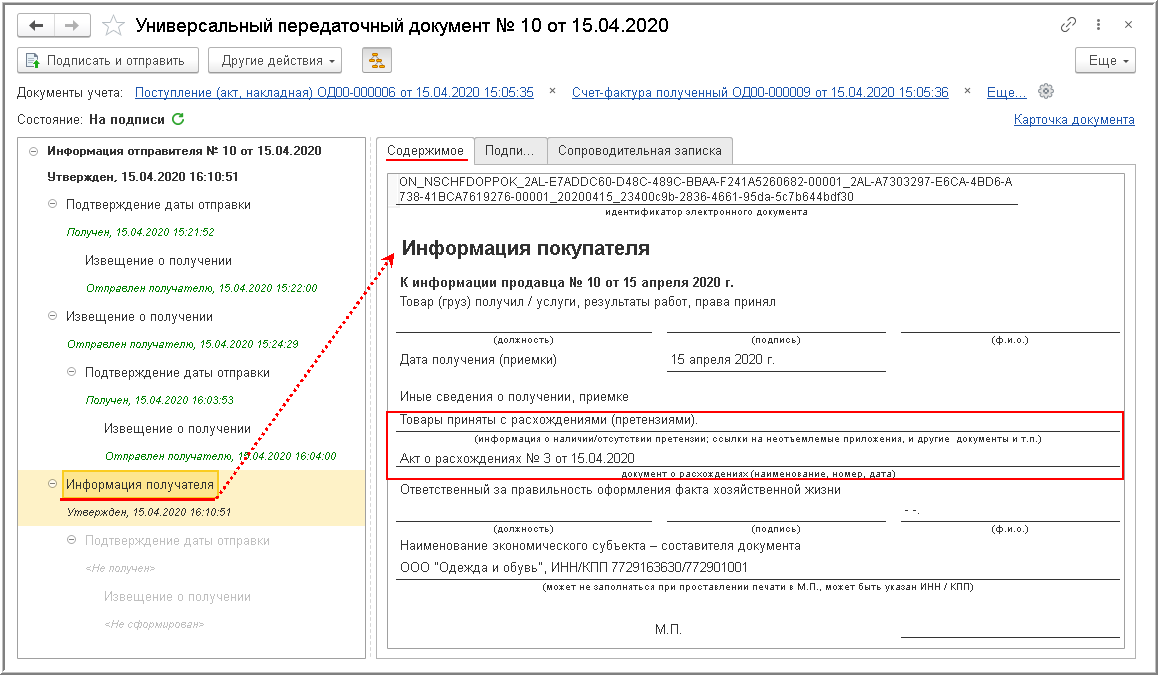
Task: Click Товары приняты с расхождениями (претензиями) line
Action: [x=549, y=420]
